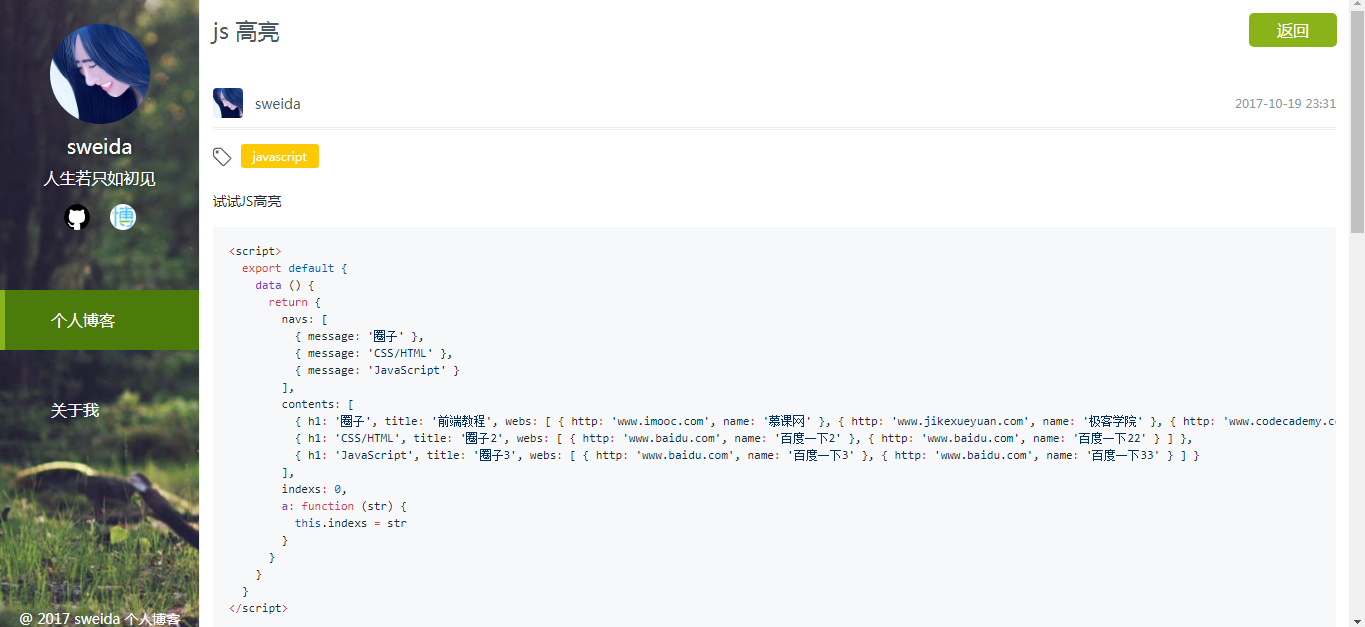Click the sweida author name in post header

point(278,104)
